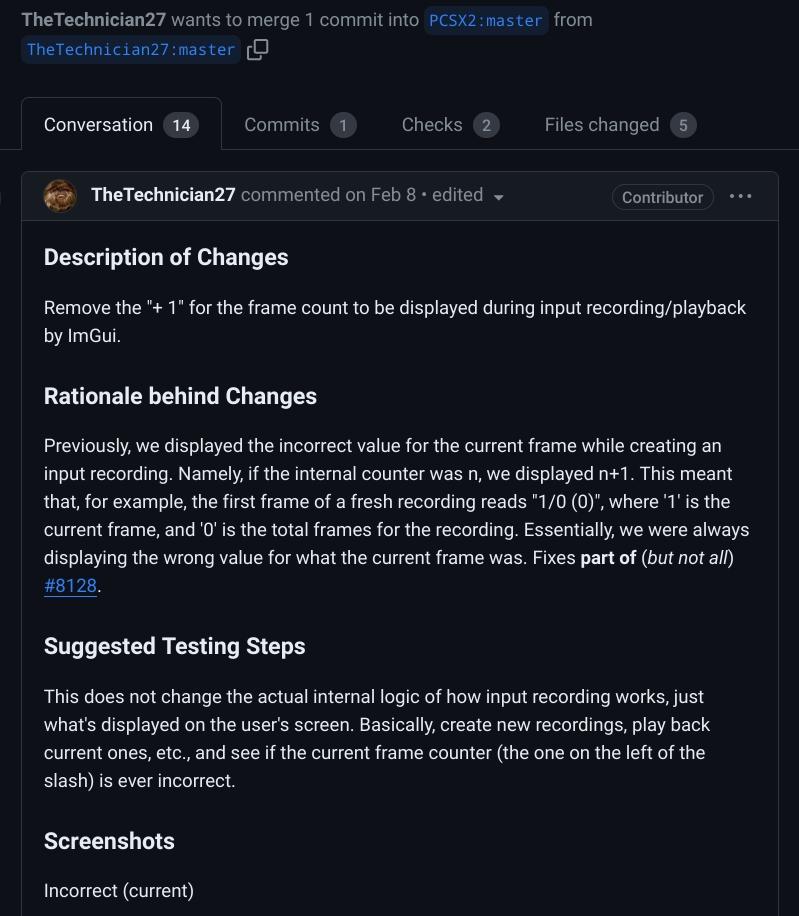Viewport: 799px width, 916px height.
Task: Open the Files changed tab
Action: [620, 125]
